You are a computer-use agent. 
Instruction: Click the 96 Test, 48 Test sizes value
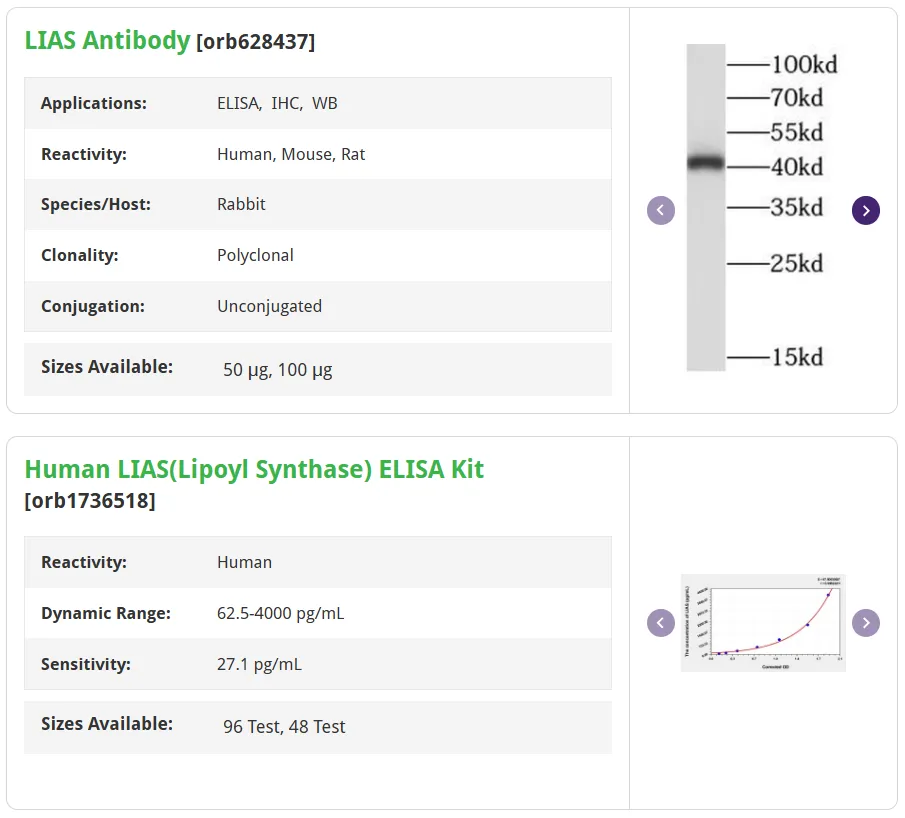pyautogui.click(x=284, y=726)
